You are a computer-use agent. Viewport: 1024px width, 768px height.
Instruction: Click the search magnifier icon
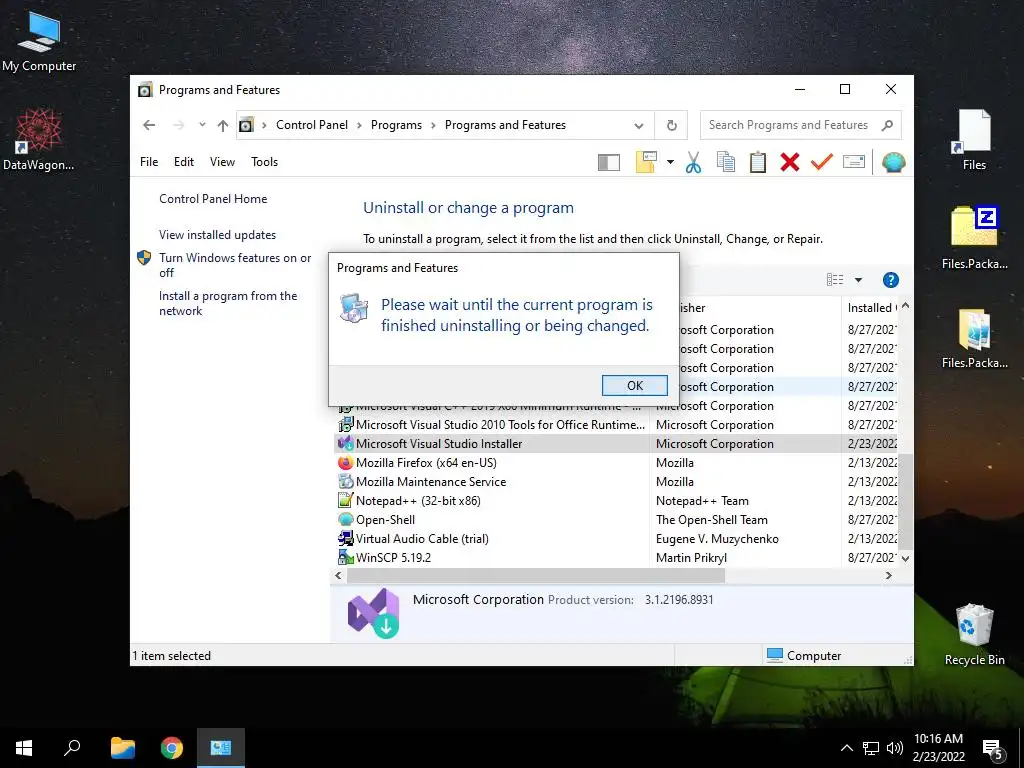point(887,125)
